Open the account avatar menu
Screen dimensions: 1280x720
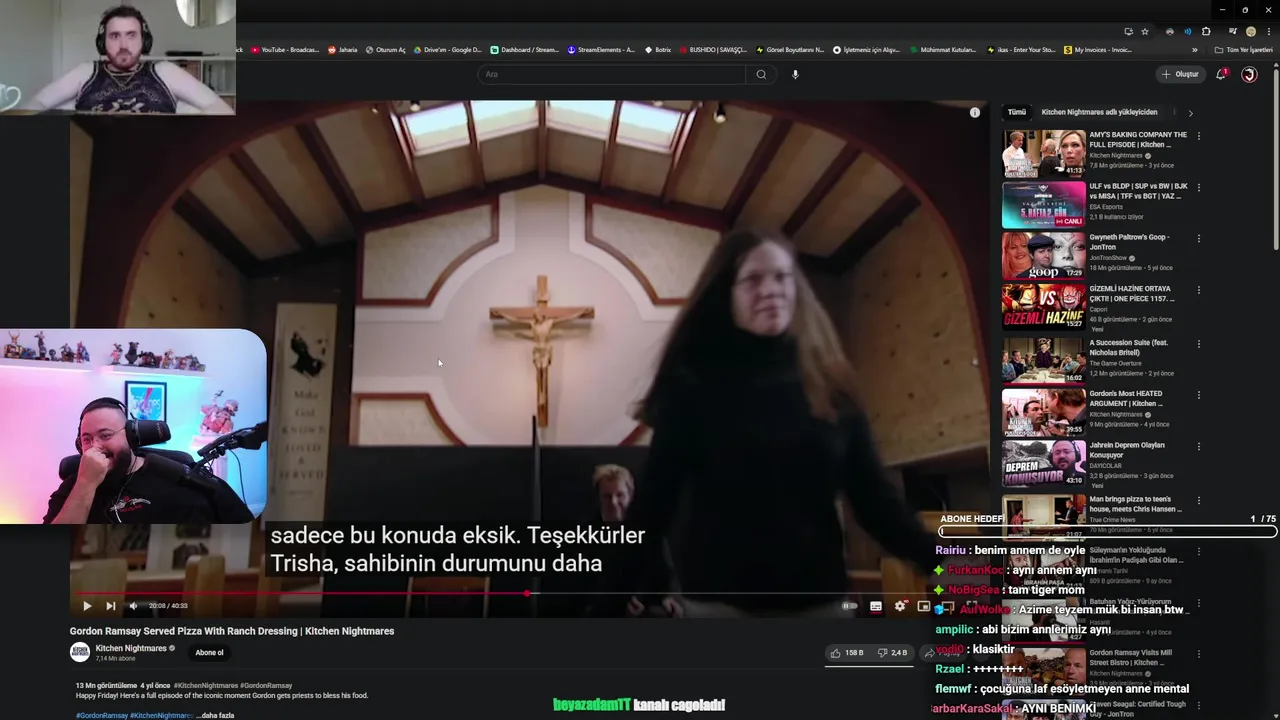point(1249,74)
